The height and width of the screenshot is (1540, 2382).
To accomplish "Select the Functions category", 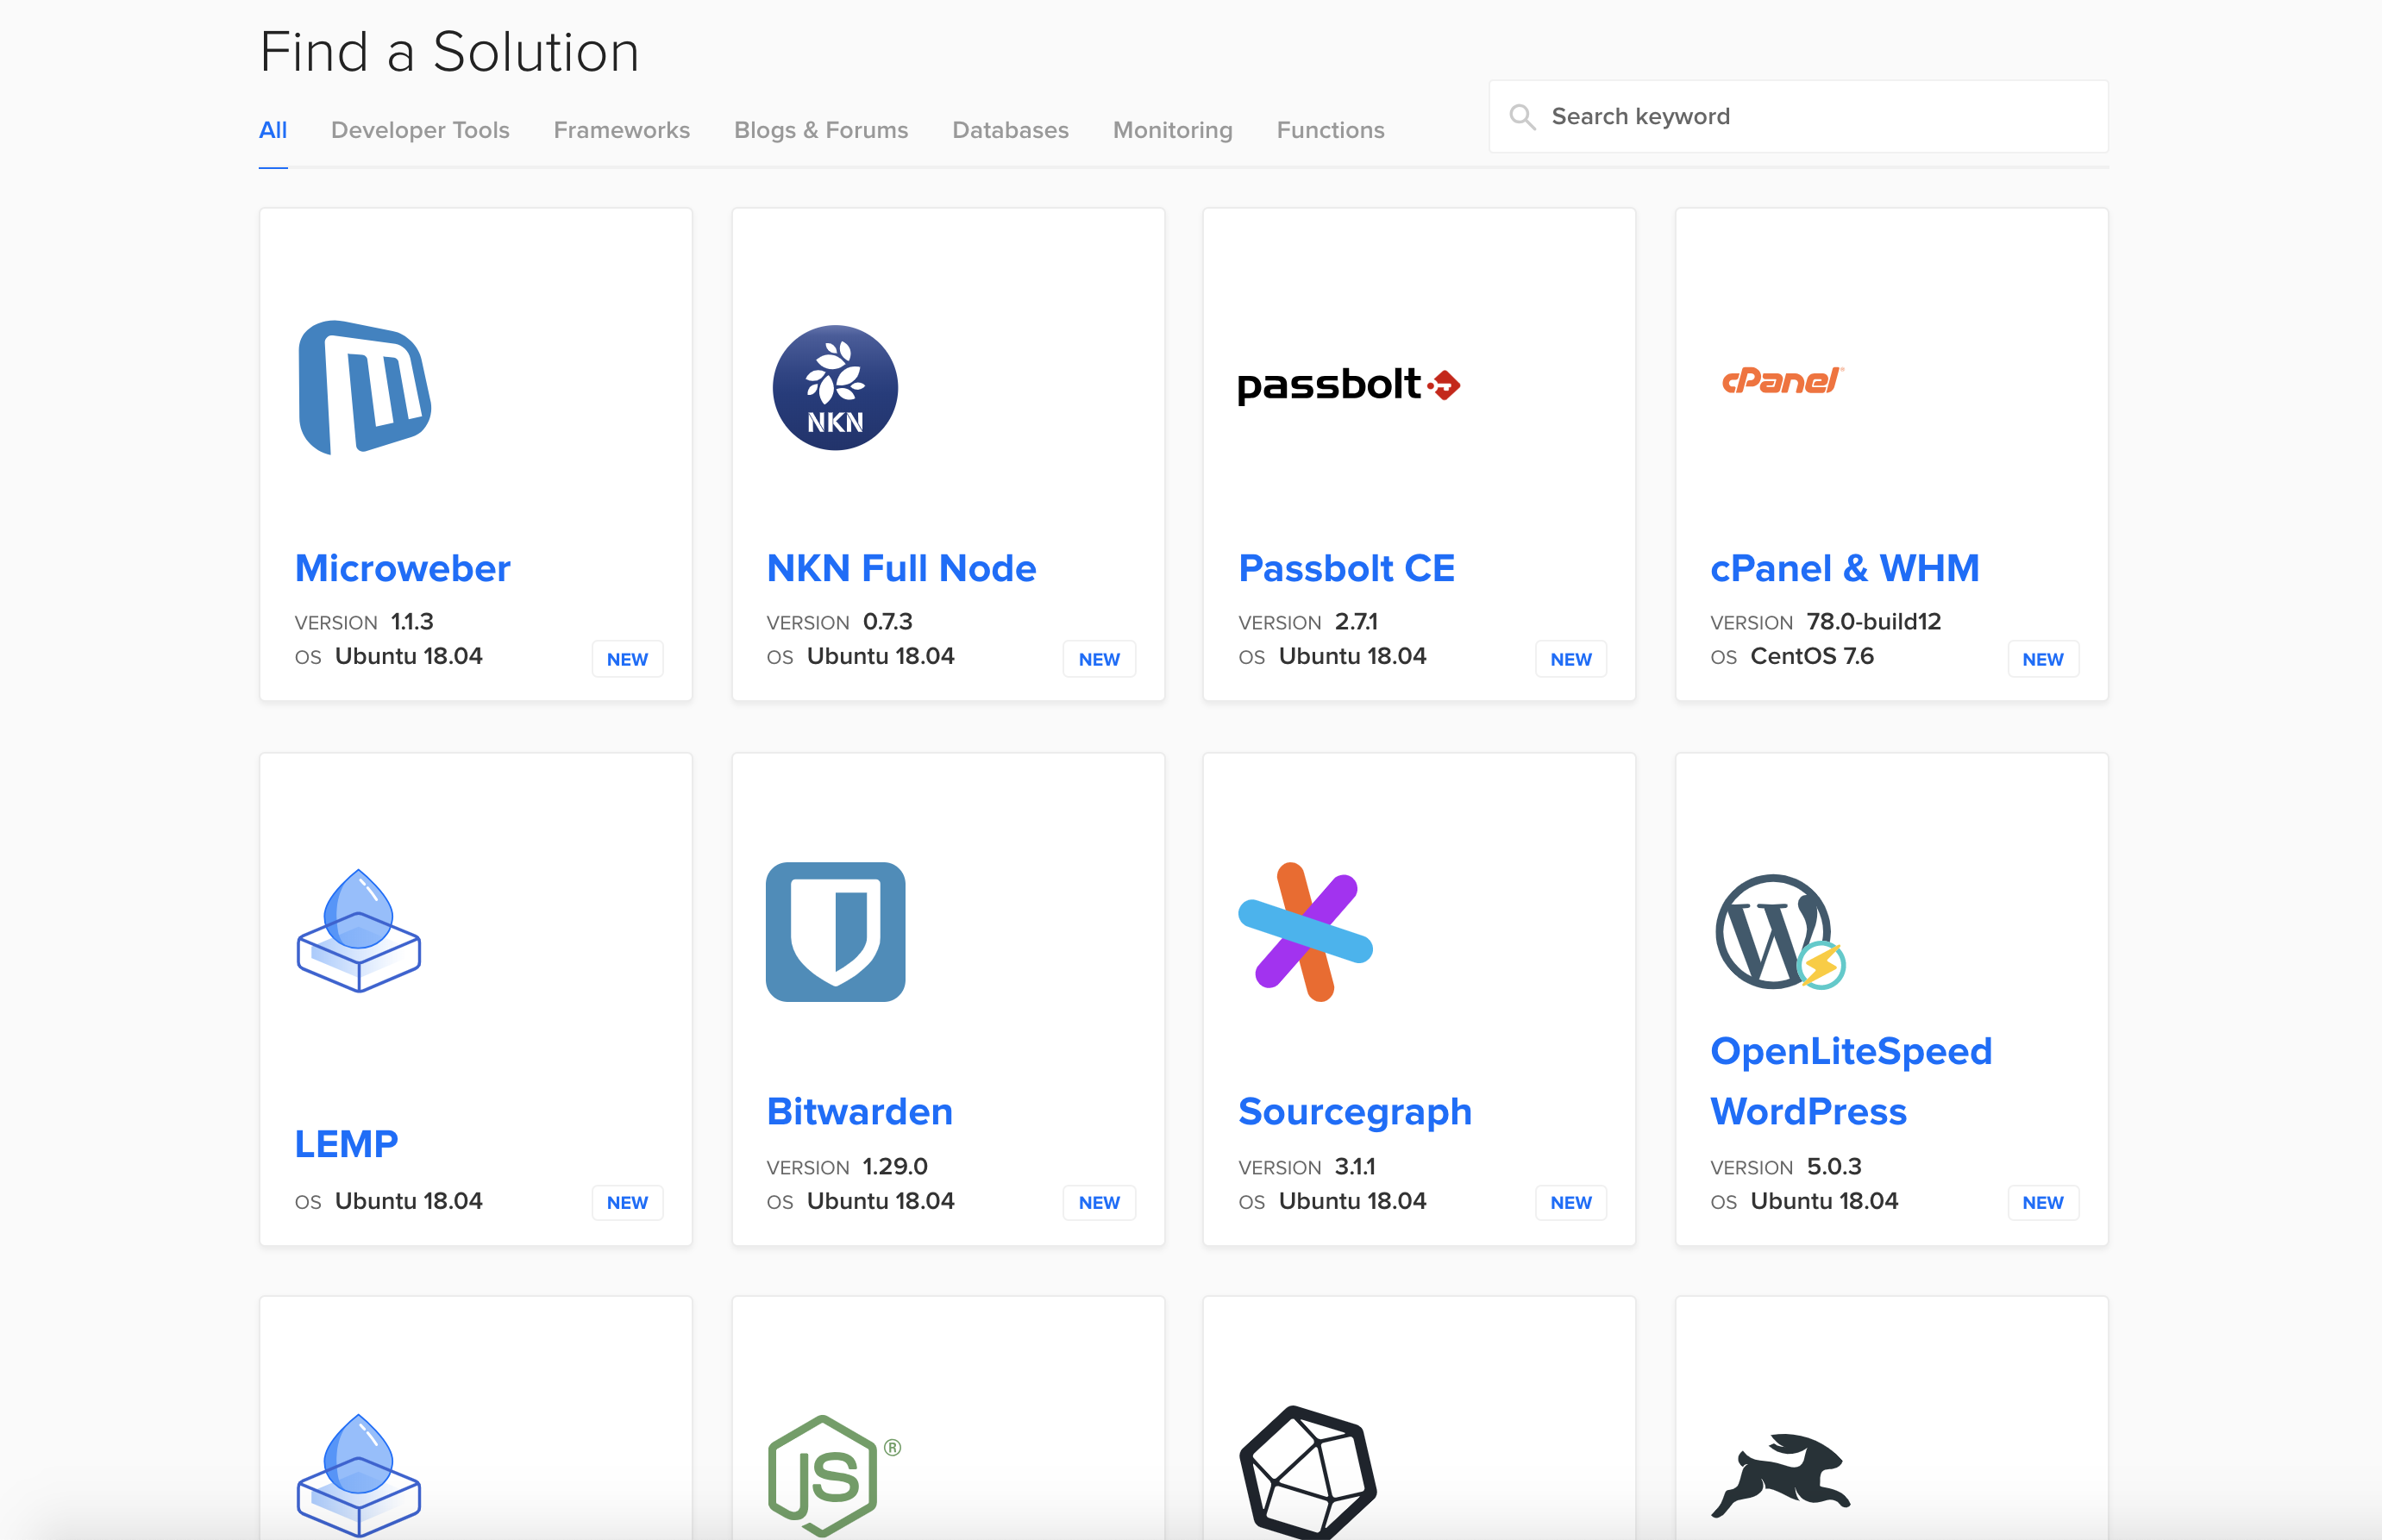I will click(1330, 130).
